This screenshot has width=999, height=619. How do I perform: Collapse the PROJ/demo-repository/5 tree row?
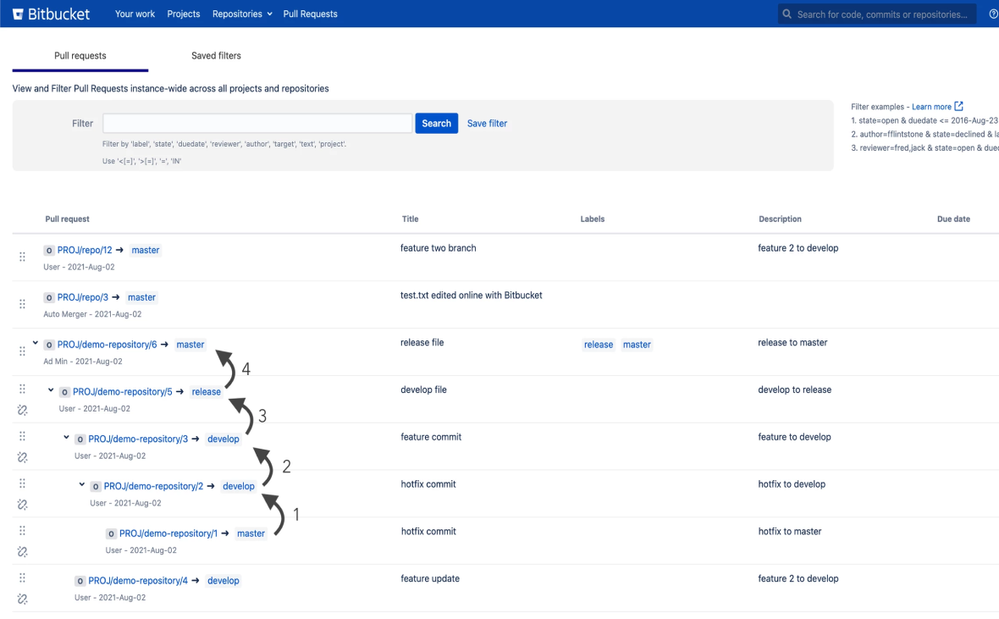point(51,390)
